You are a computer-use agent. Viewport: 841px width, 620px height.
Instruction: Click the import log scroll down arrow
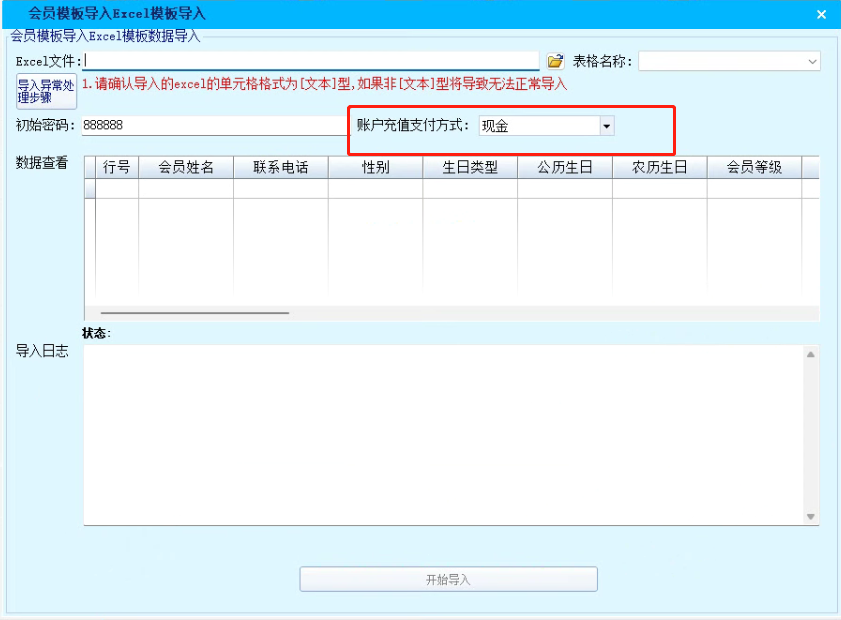click(x=810, y=516)
